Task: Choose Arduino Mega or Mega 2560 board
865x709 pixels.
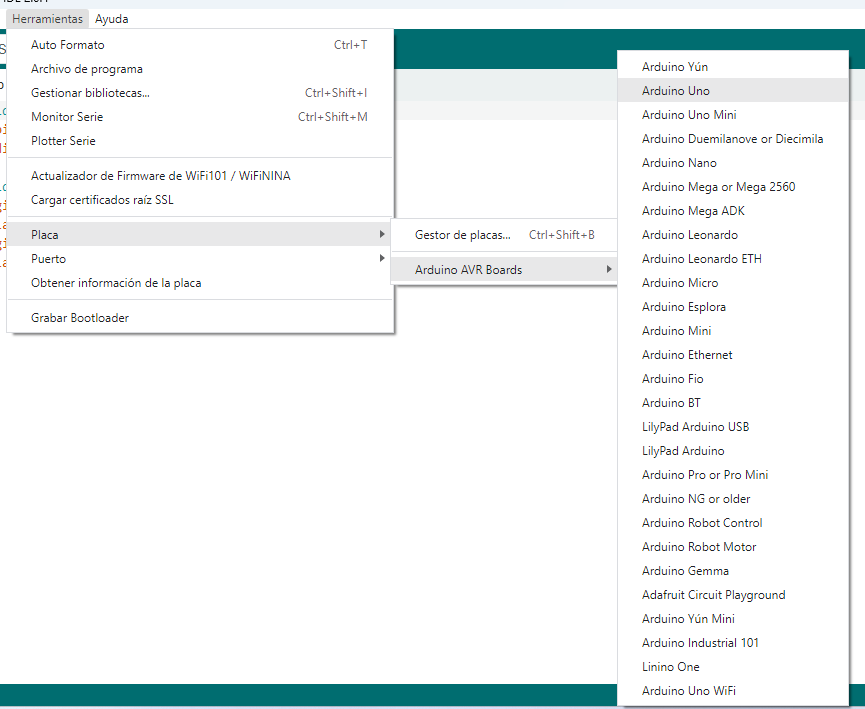Action: tap(718, 187)
